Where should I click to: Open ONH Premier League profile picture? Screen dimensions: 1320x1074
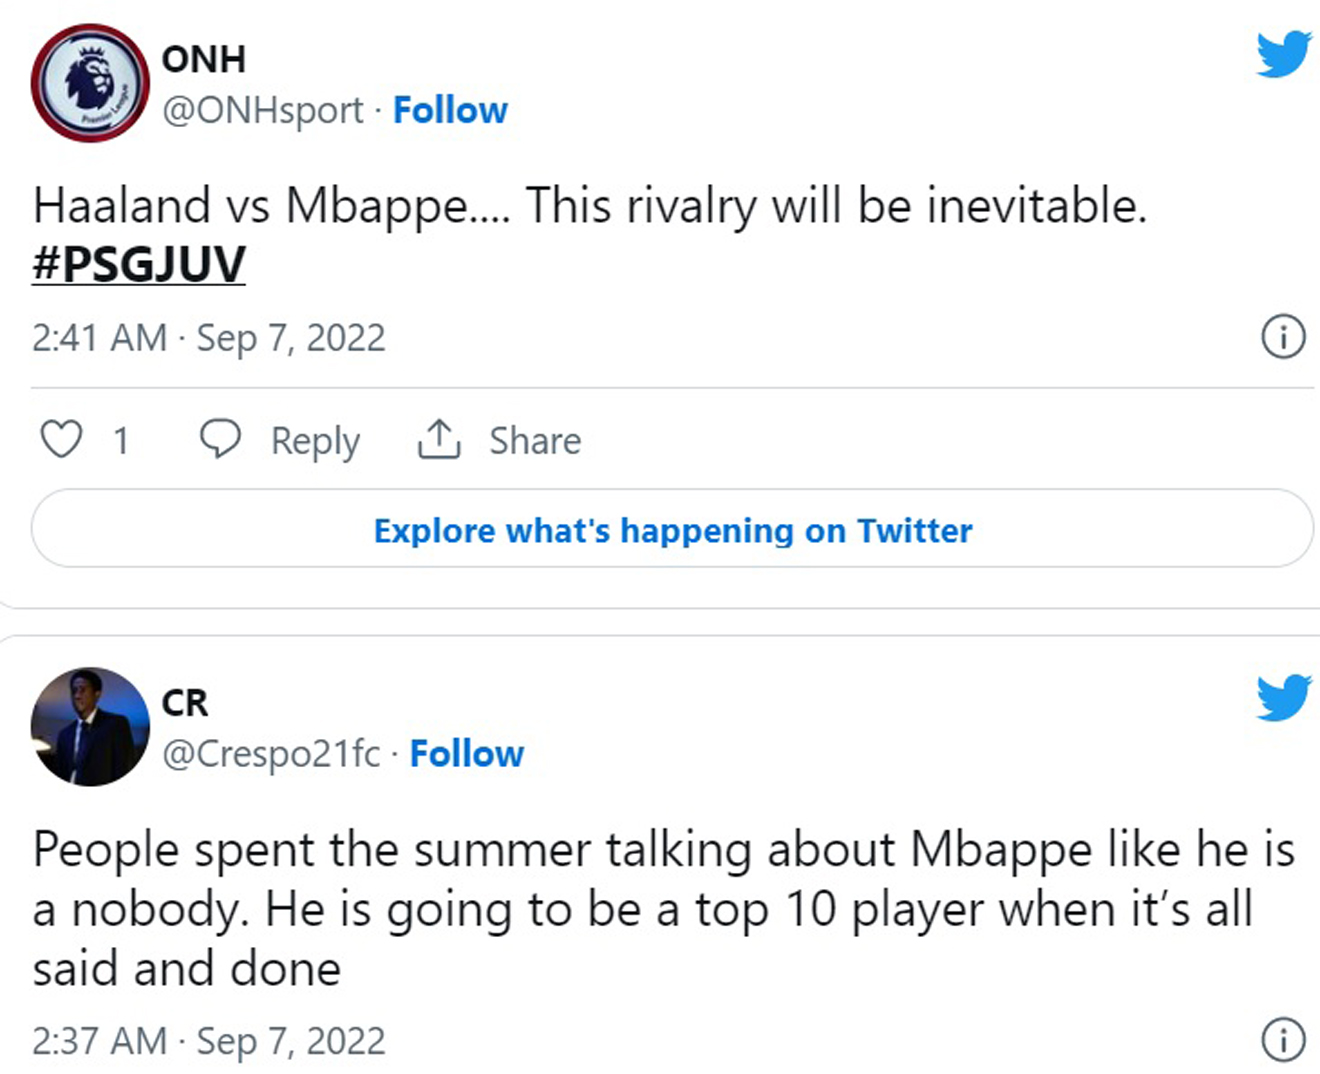pos(90,83)
